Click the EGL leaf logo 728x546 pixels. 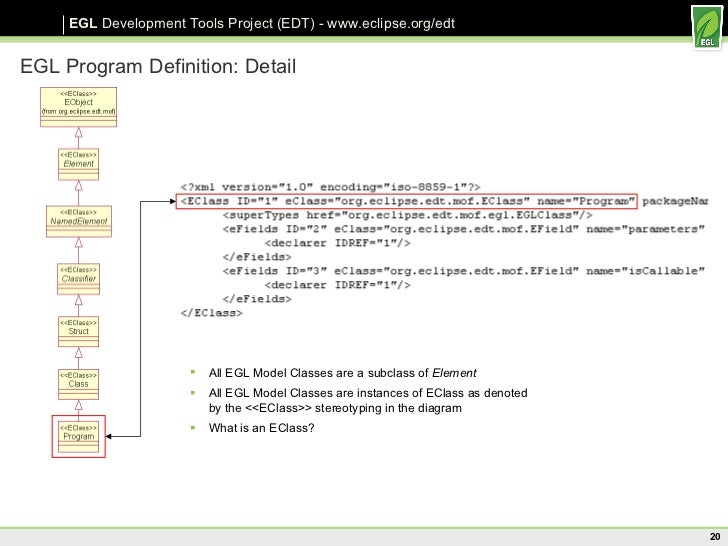707,27
